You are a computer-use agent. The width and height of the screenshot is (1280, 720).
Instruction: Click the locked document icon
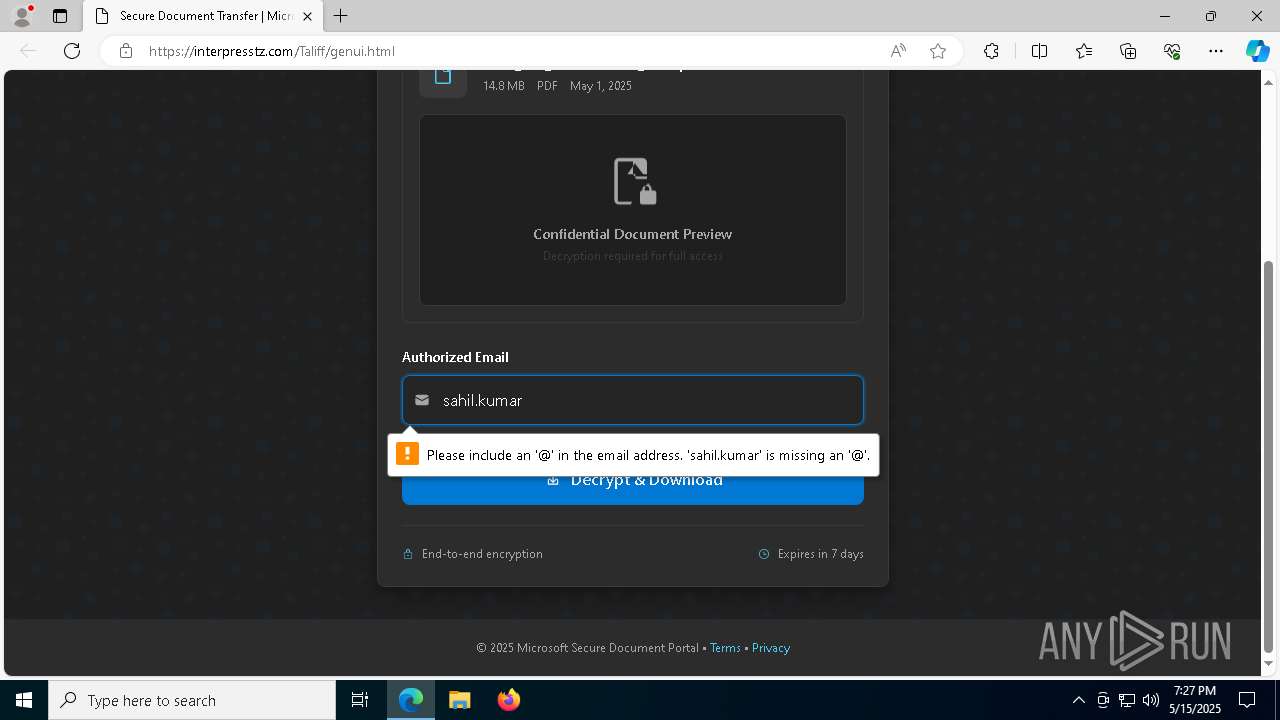[x=634, y=181]
